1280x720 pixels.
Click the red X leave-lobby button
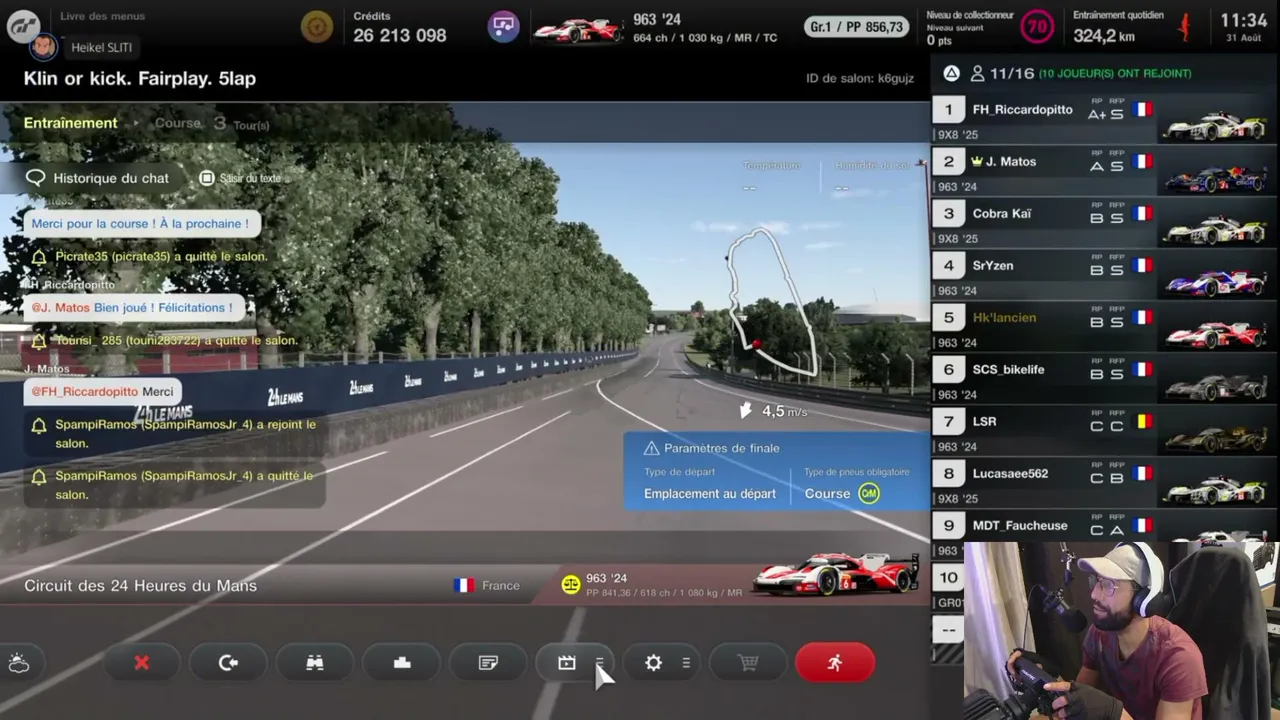[x=141, y=663]
